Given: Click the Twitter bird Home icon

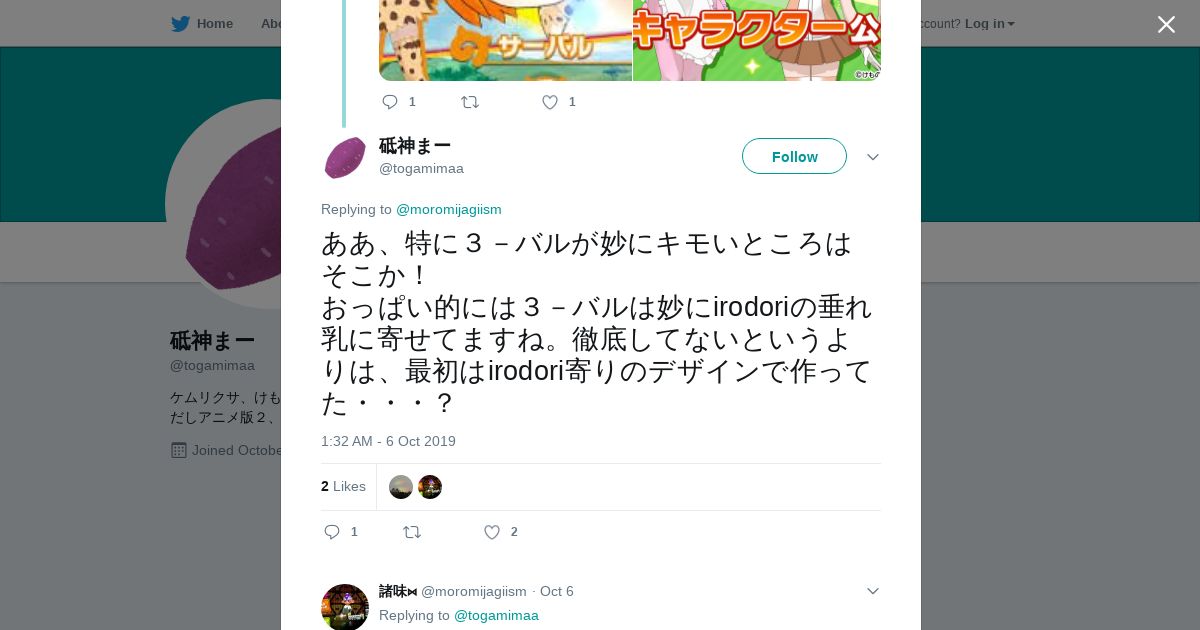Looking at the screenshot, I should pyautogui.click(x=180, y=24).
